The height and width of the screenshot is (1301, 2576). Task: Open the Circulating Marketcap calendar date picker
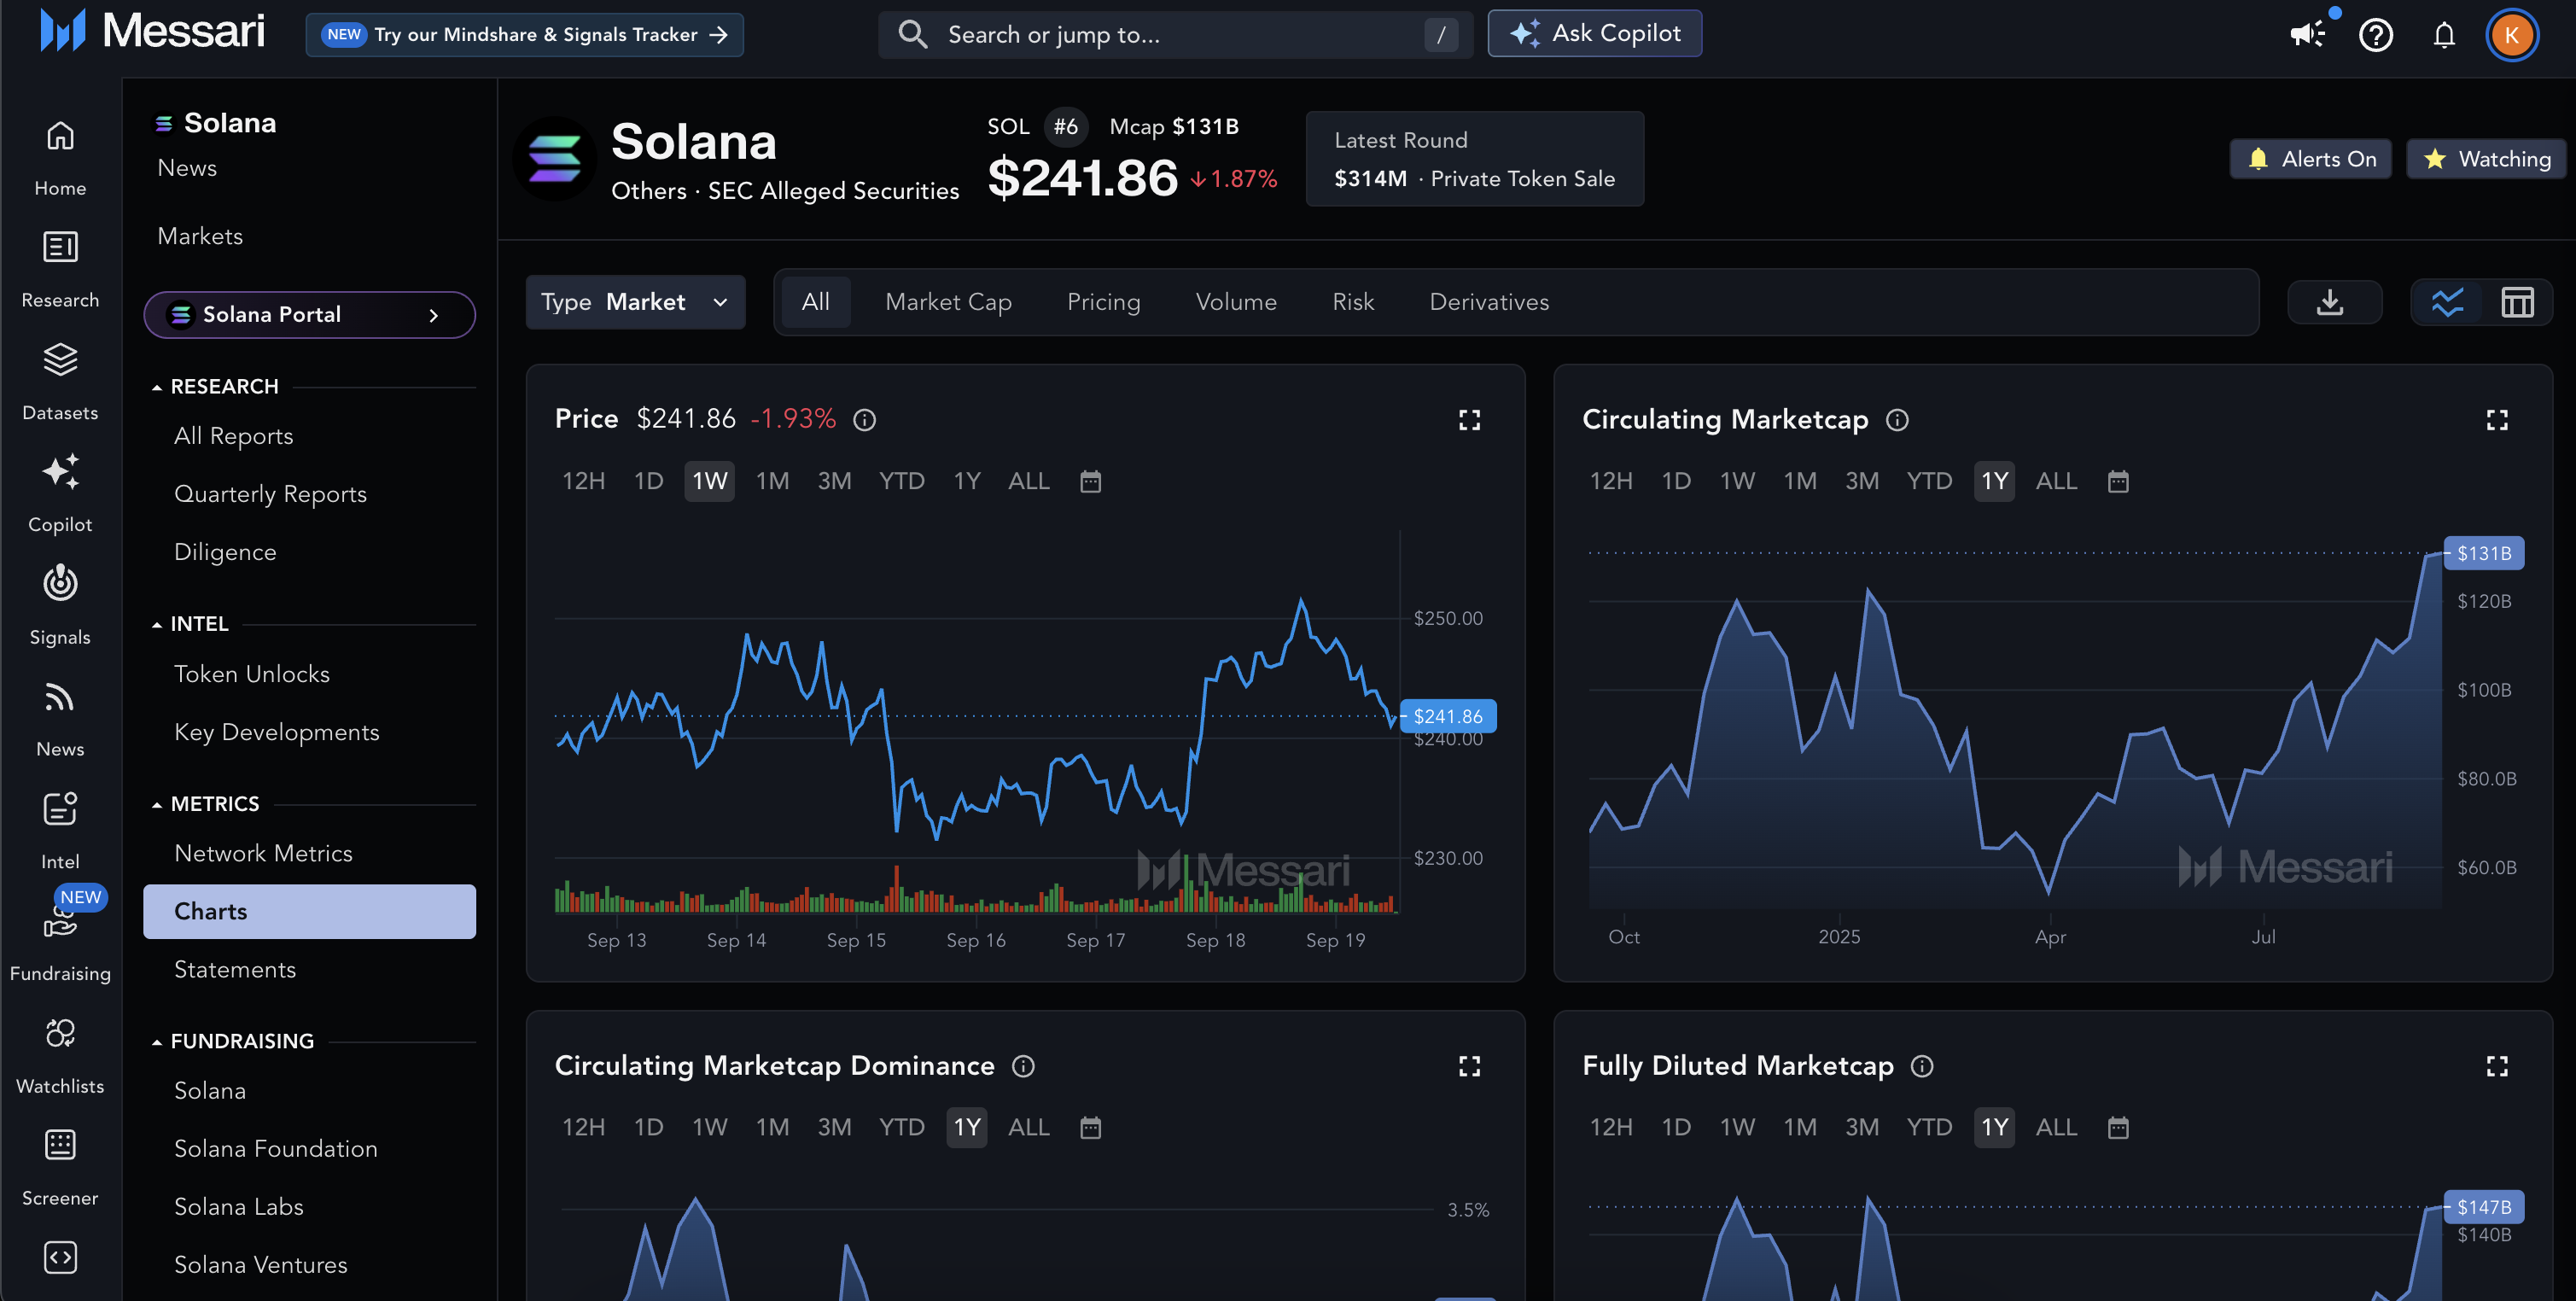point(2118,482)
